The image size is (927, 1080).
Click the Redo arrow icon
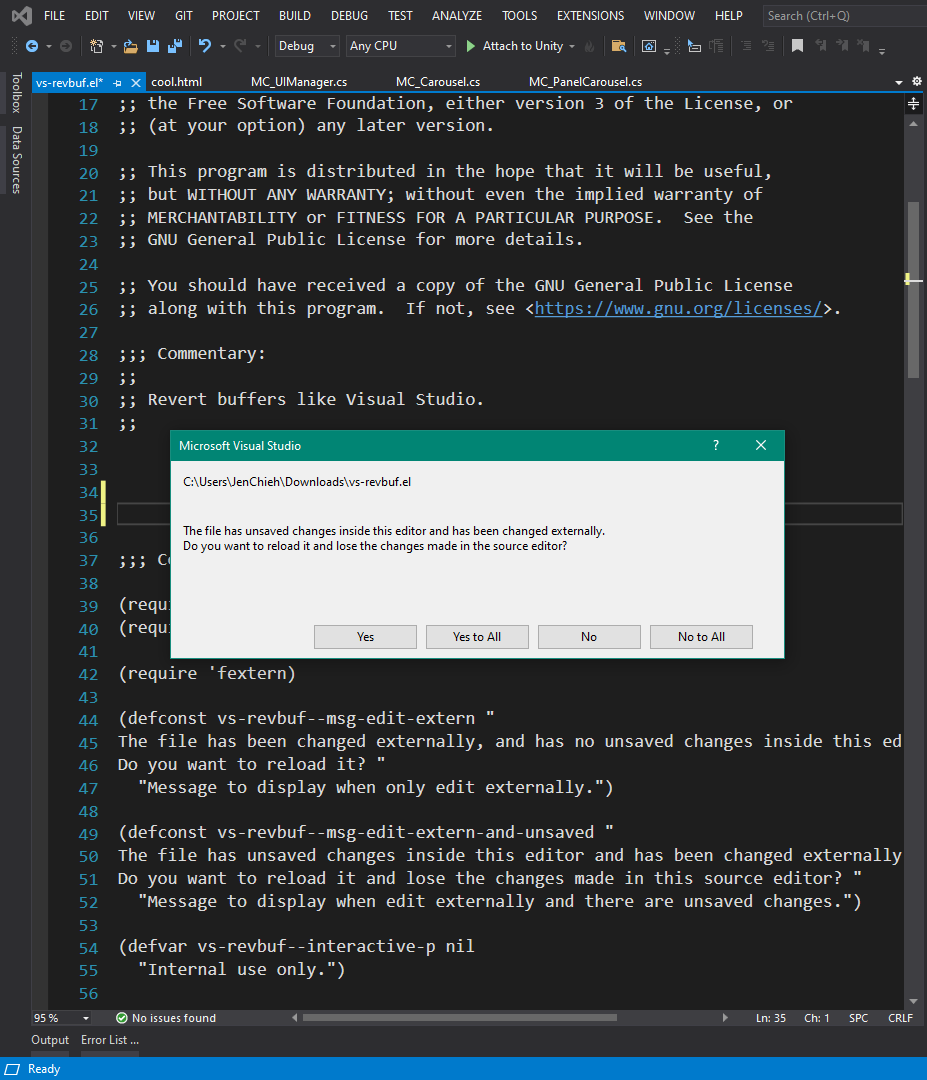point(240,46)
